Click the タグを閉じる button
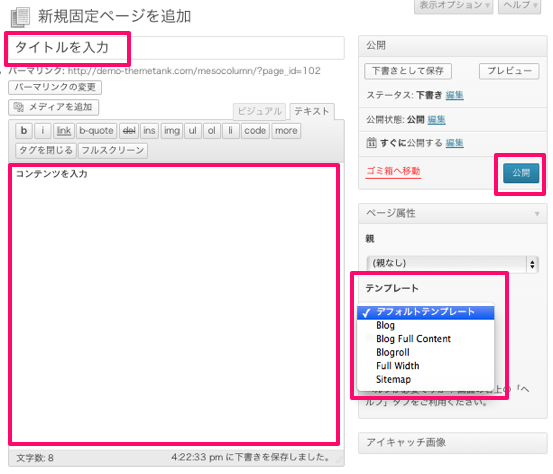This screenshot has height=474, width=553. click(x=46, y=151)
